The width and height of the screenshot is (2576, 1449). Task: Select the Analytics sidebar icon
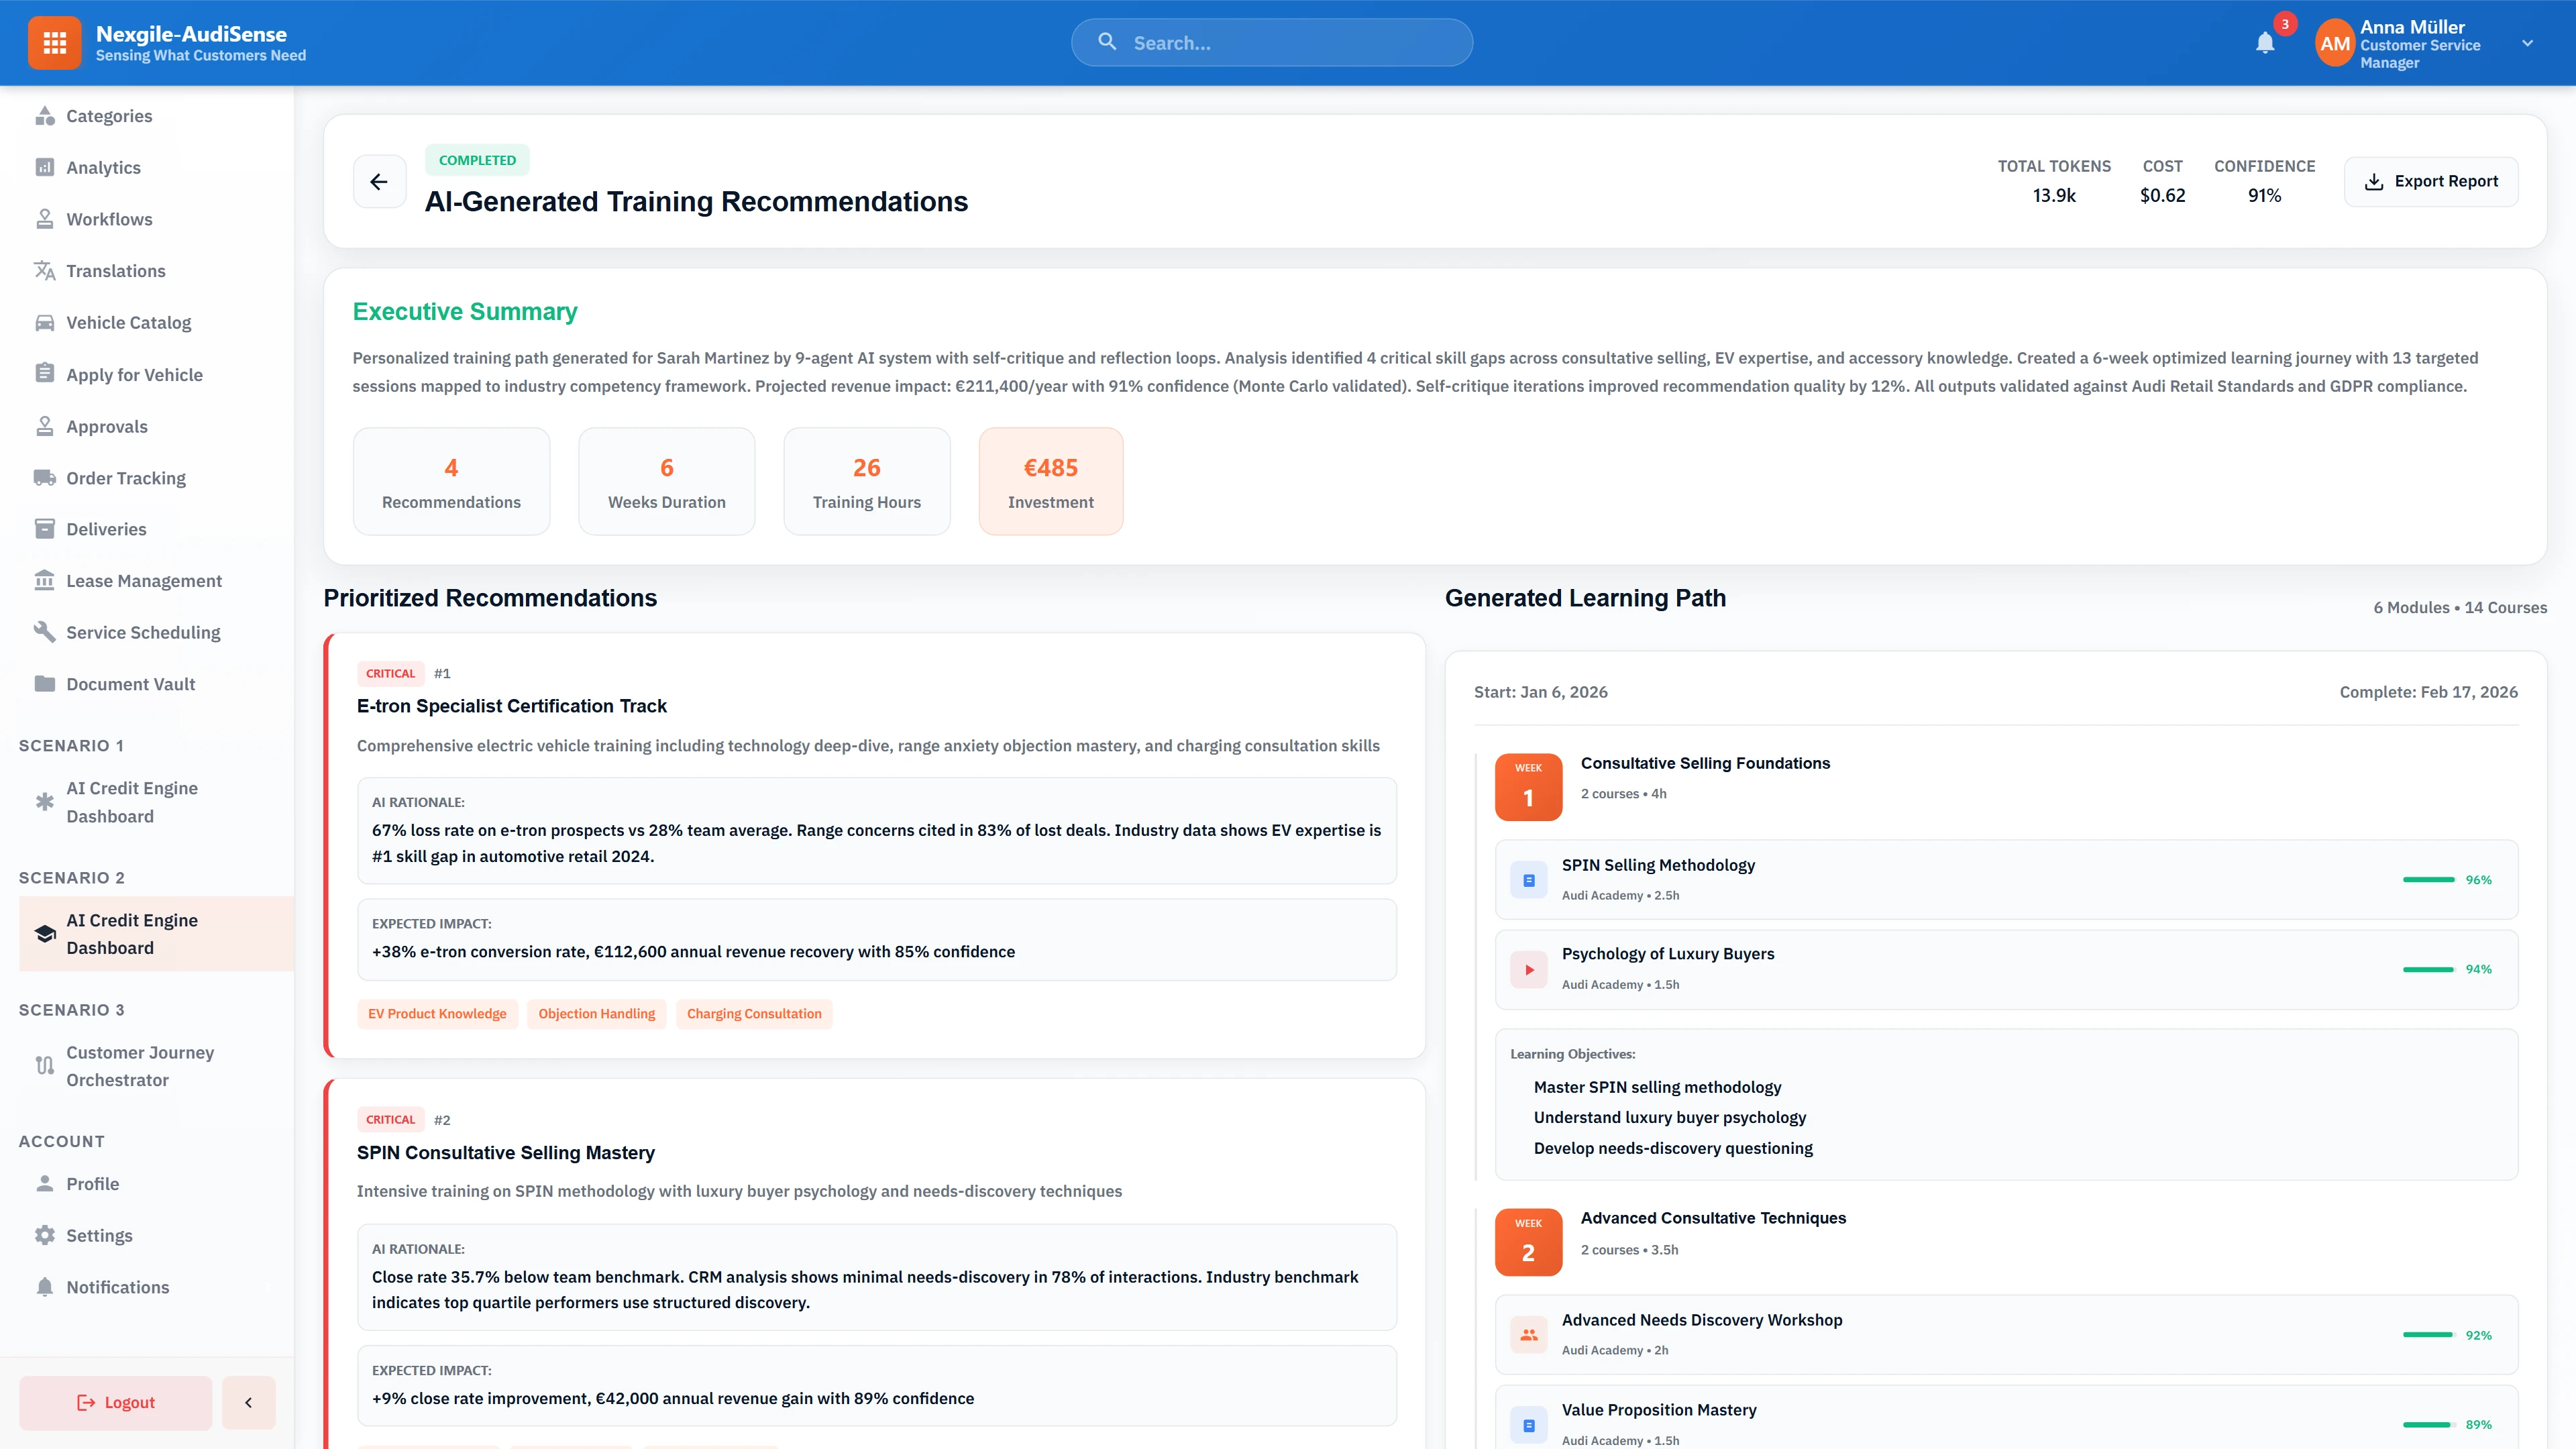tap(45, 167)
